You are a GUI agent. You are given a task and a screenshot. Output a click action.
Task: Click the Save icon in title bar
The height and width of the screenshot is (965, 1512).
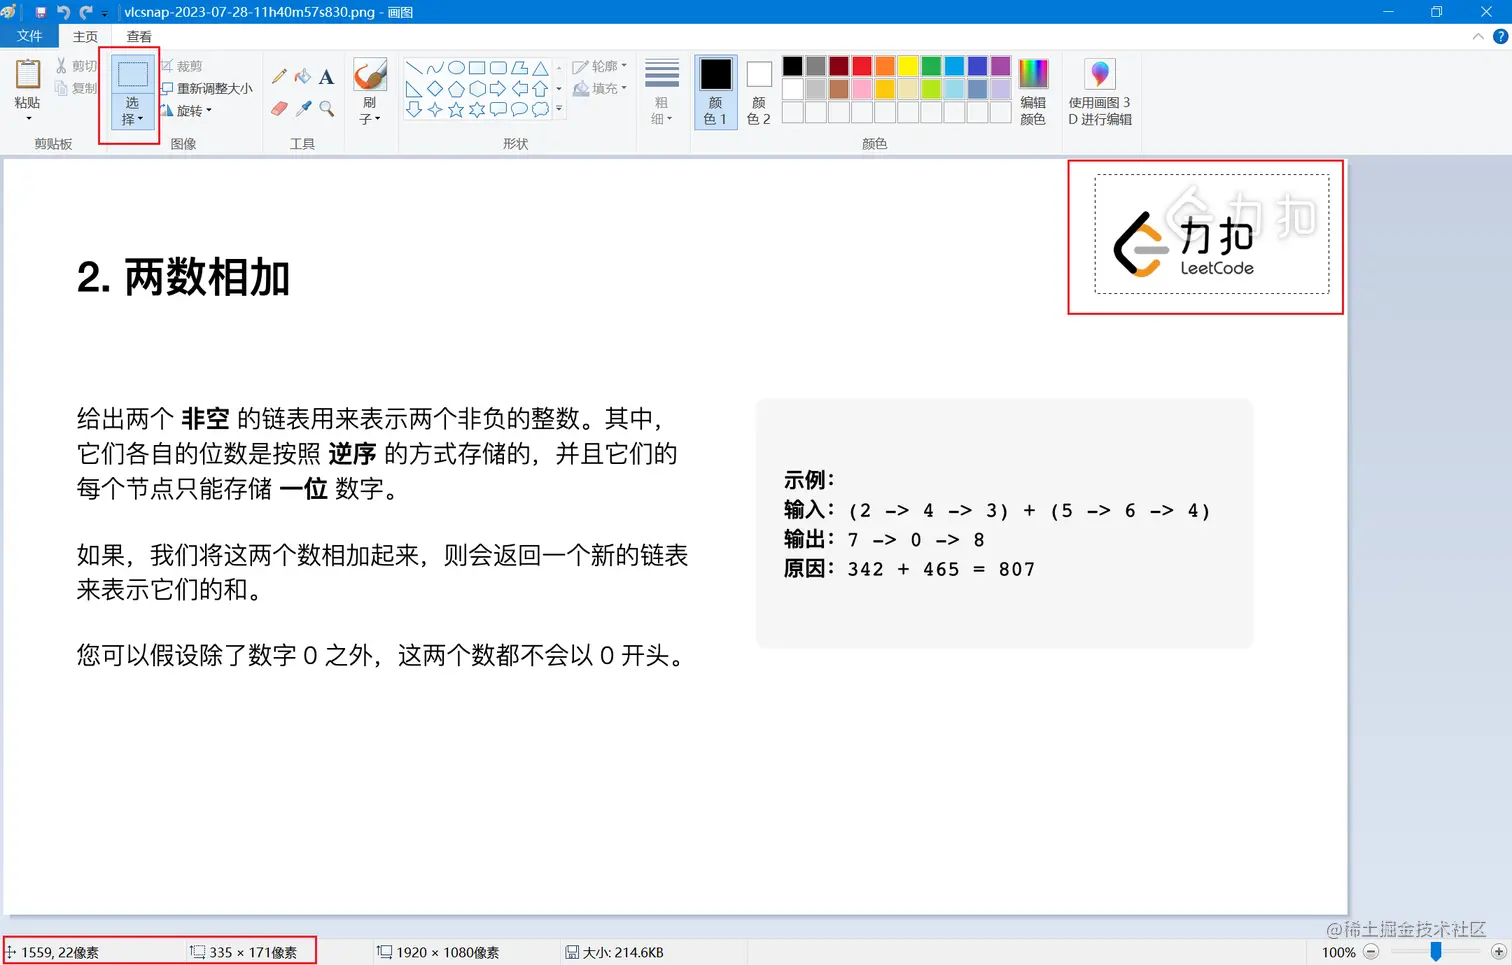[41, 12]
